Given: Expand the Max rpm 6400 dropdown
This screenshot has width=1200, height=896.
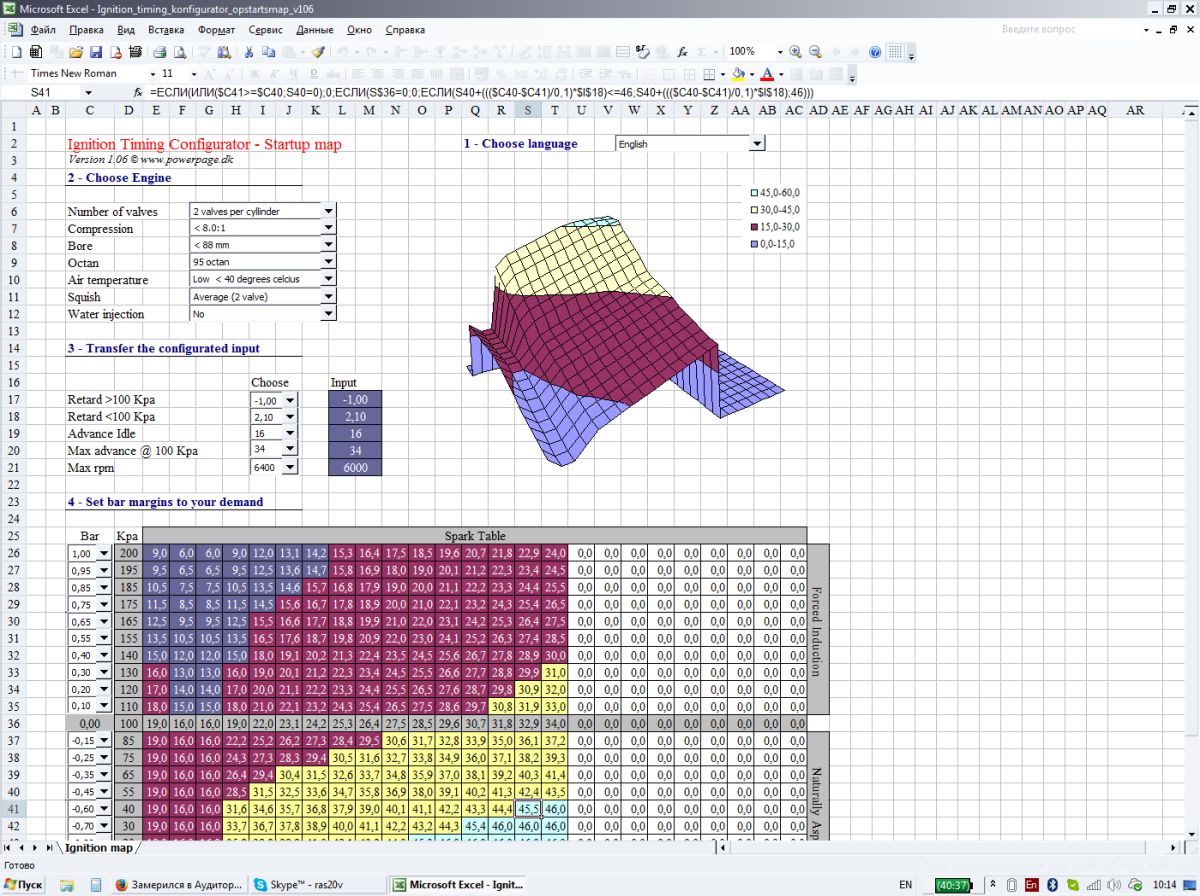Looking at the screenshot, I should tap(290, 467).
